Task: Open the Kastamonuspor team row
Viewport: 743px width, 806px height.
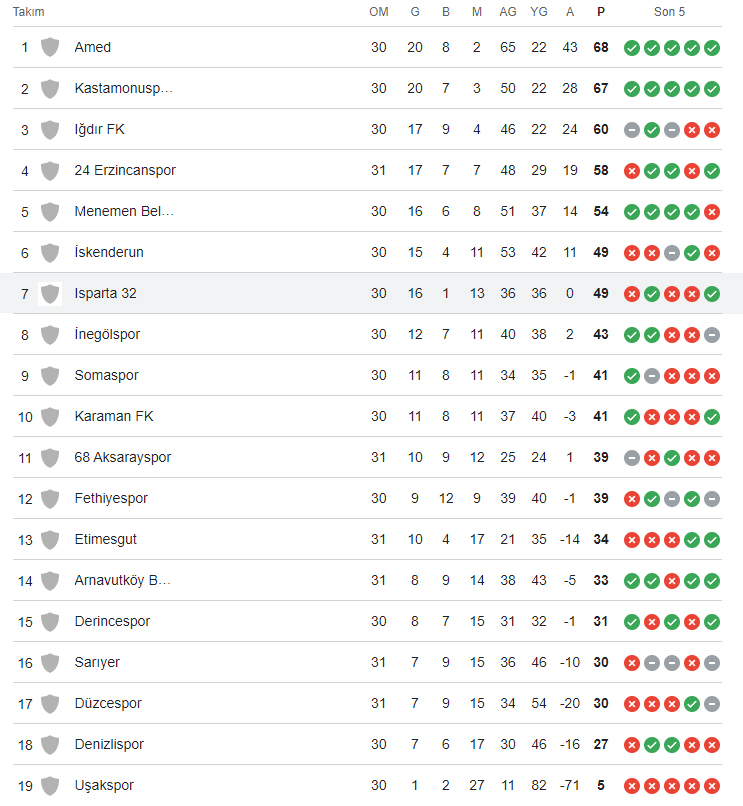Action: 367,88
